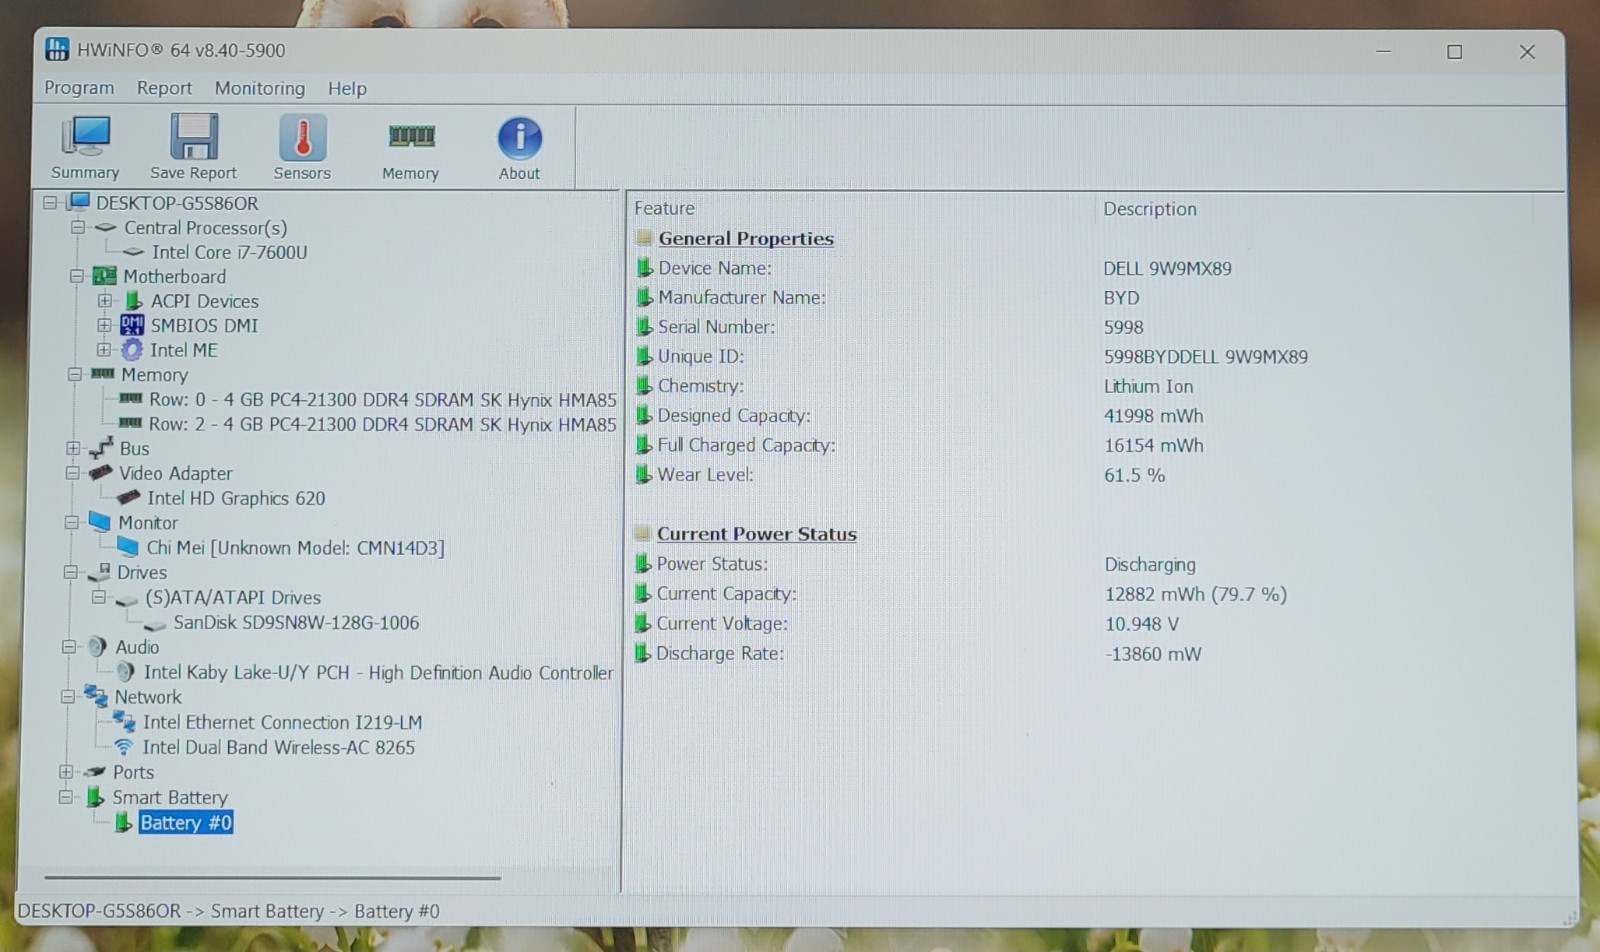1600x952 pixels.
Task: Select Intel Dual Band Wireless-AC 8265
Action: click(x=278, y=747)
